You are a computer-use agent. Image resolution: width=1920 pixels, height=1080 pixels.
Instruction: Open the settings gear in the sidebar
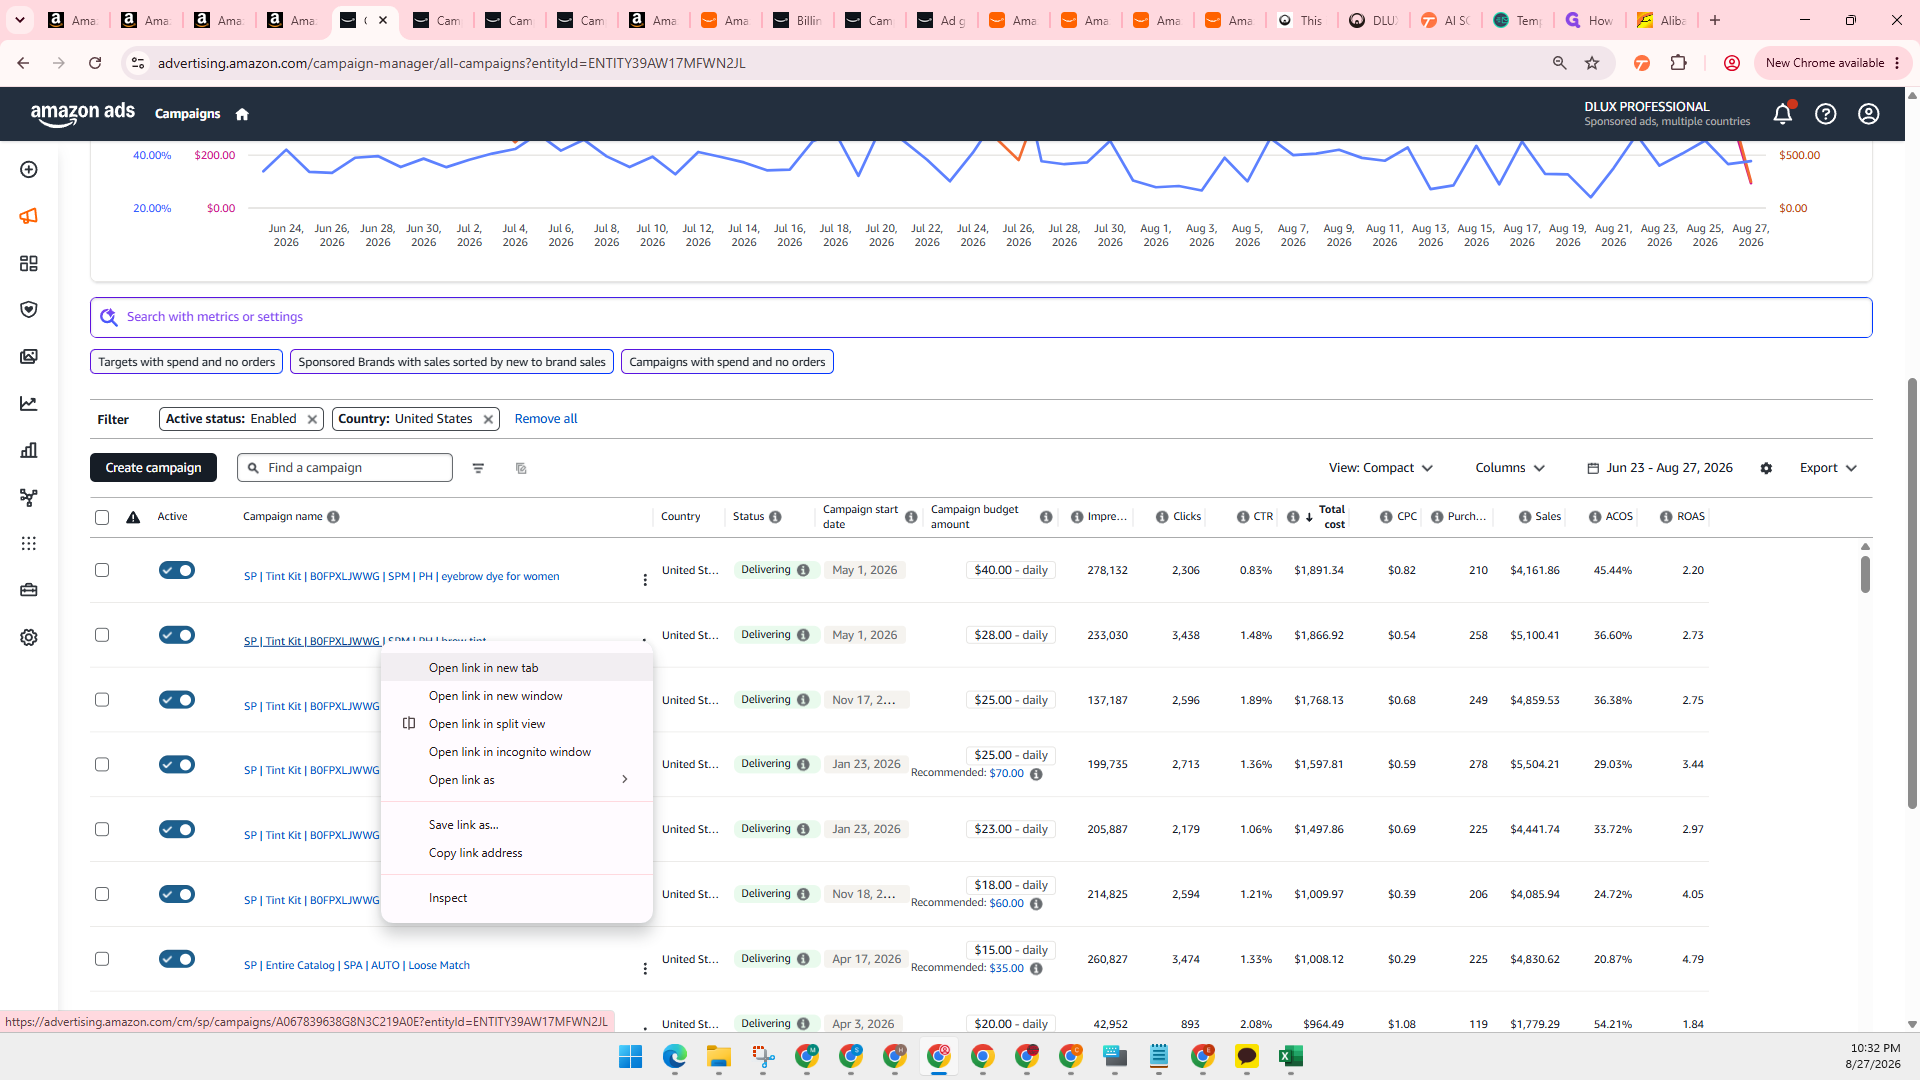29,637
